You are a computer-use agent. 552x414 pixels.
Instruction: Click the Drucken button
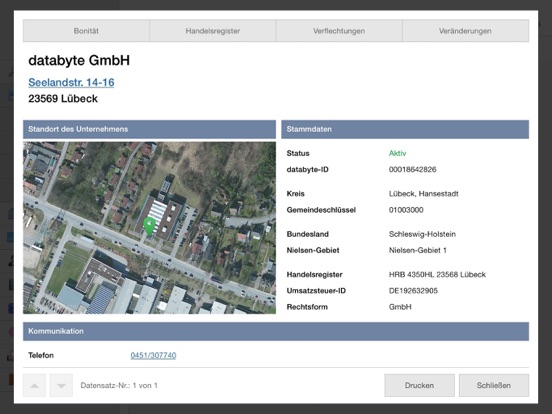pyautogui.click(x=419, y=385)
